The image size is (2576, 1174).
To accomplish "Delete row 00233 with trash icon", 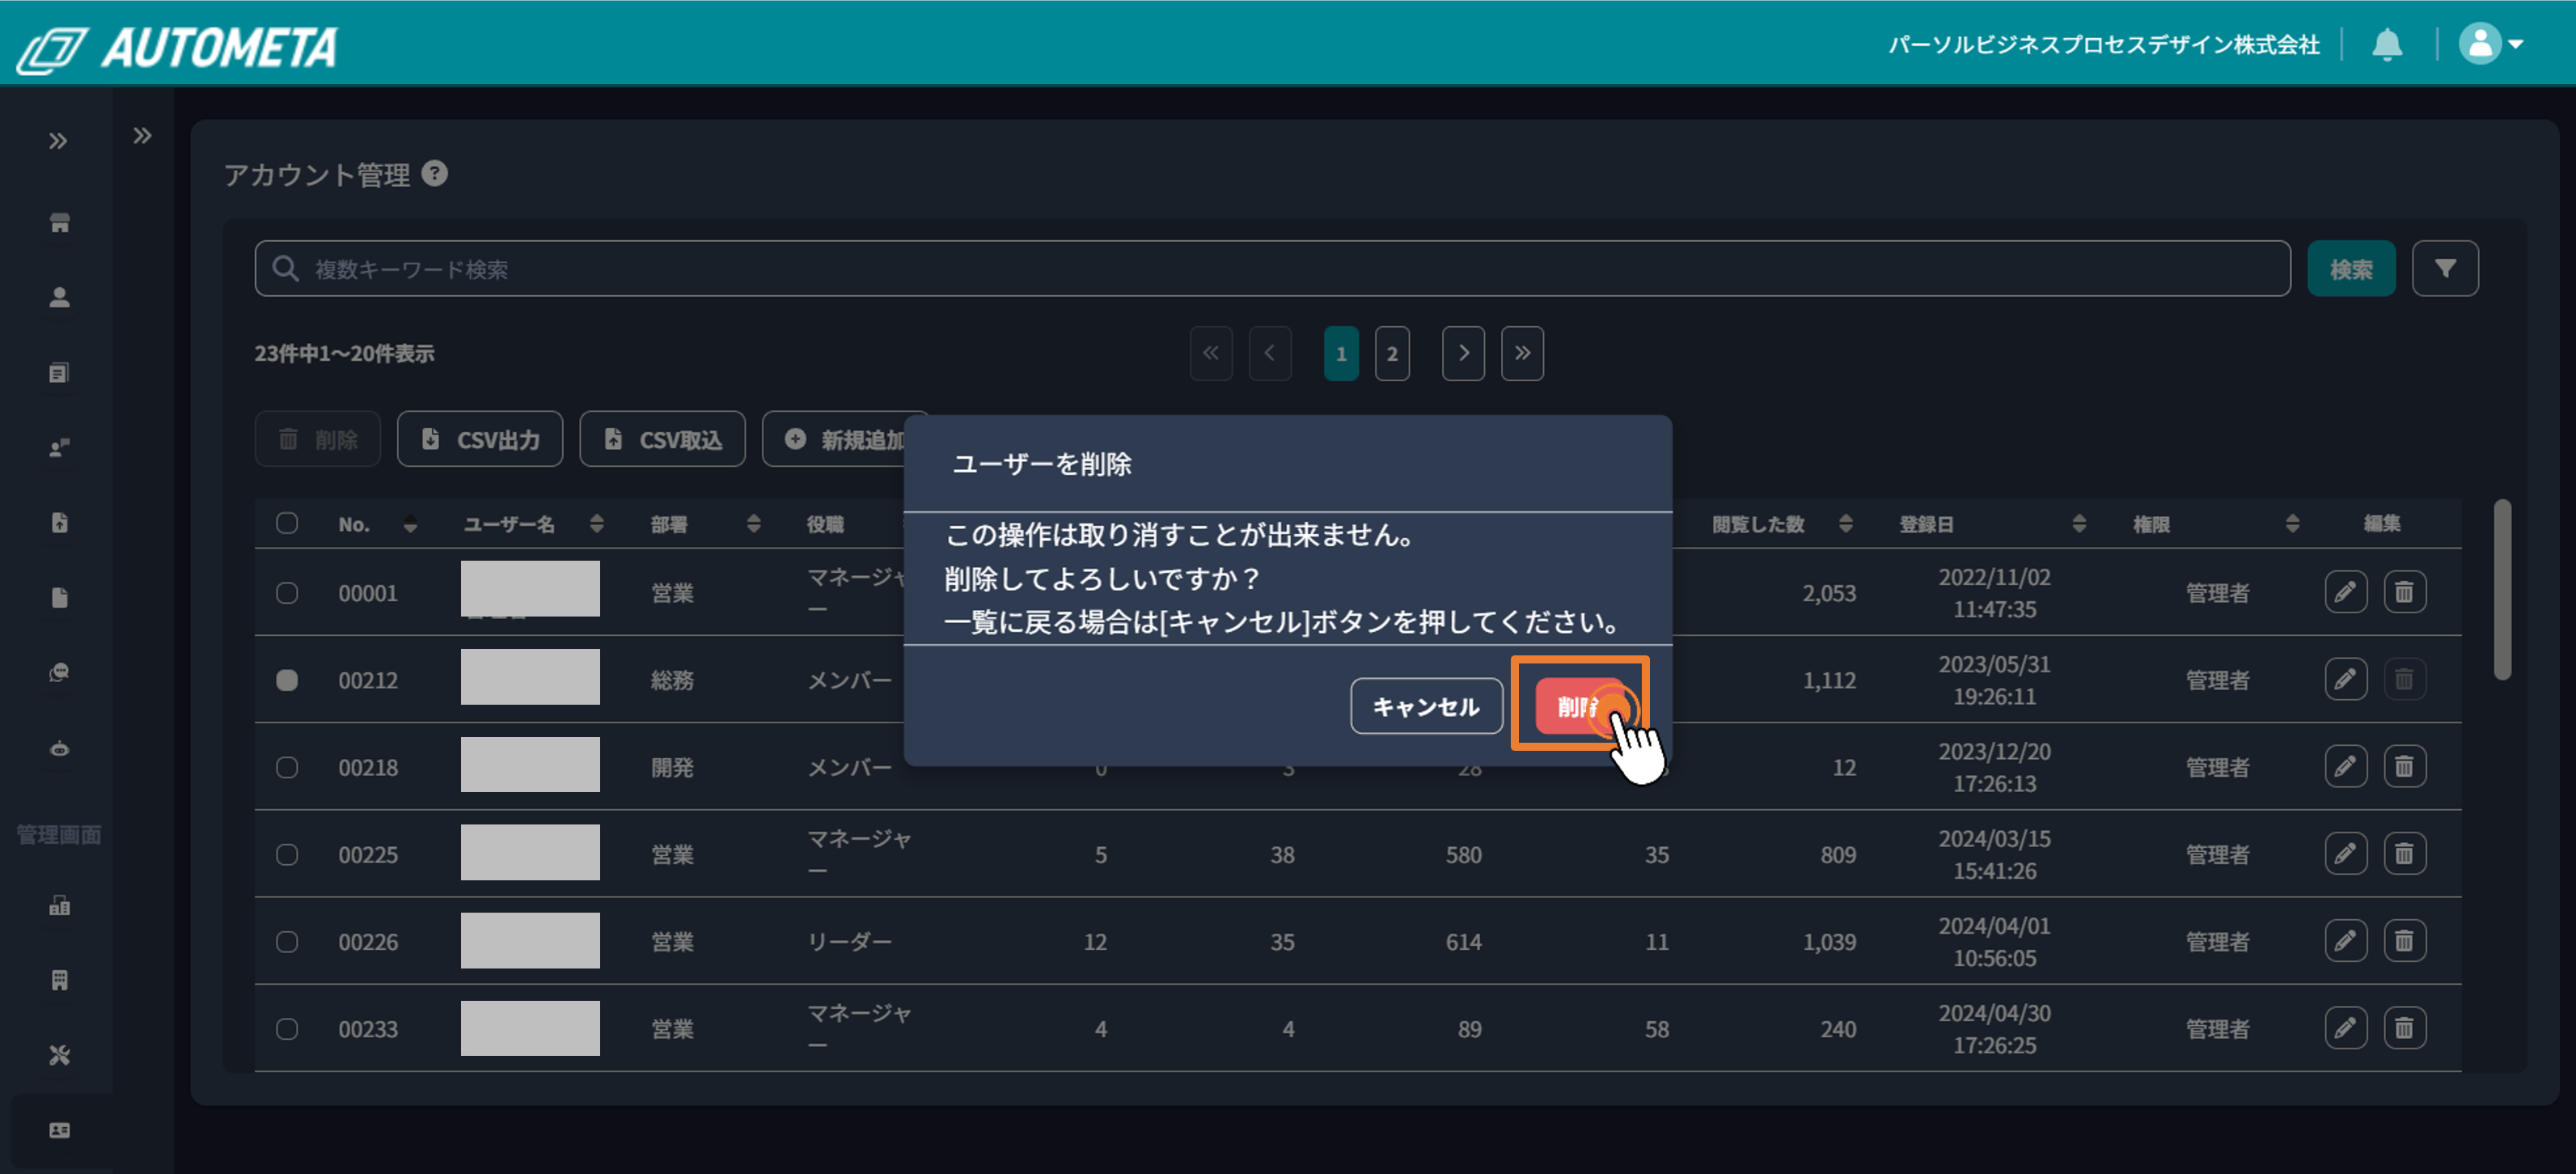I will tap(2404, 1028).
